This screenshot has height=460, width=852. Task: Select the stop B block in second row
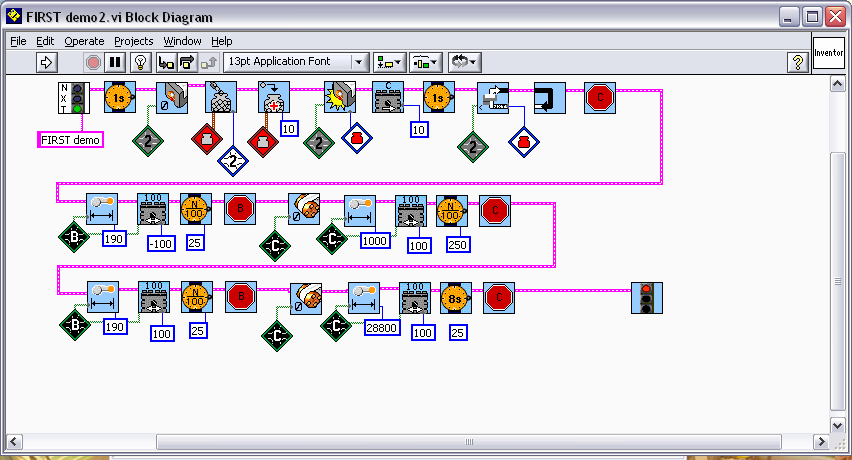pos(240,209)
